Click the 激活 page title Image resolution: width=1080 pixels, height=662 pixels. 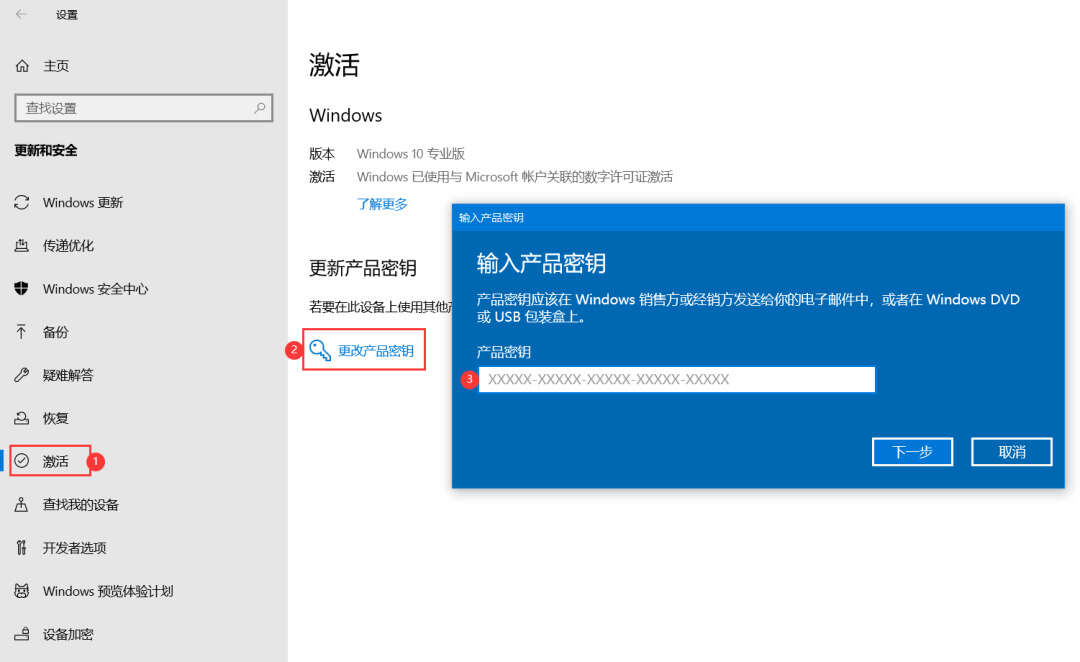[334, 65]
